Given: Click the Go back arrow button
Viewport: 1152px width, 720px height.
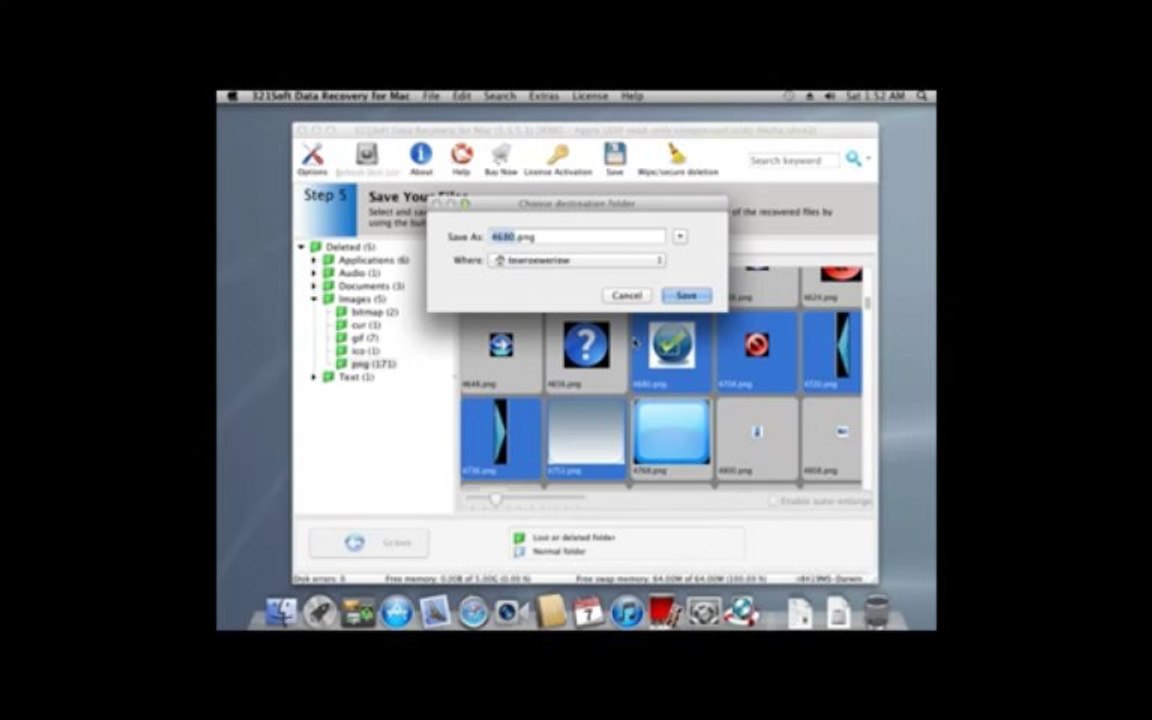Looking at the screenshot, I should click(x=370, y=543).
